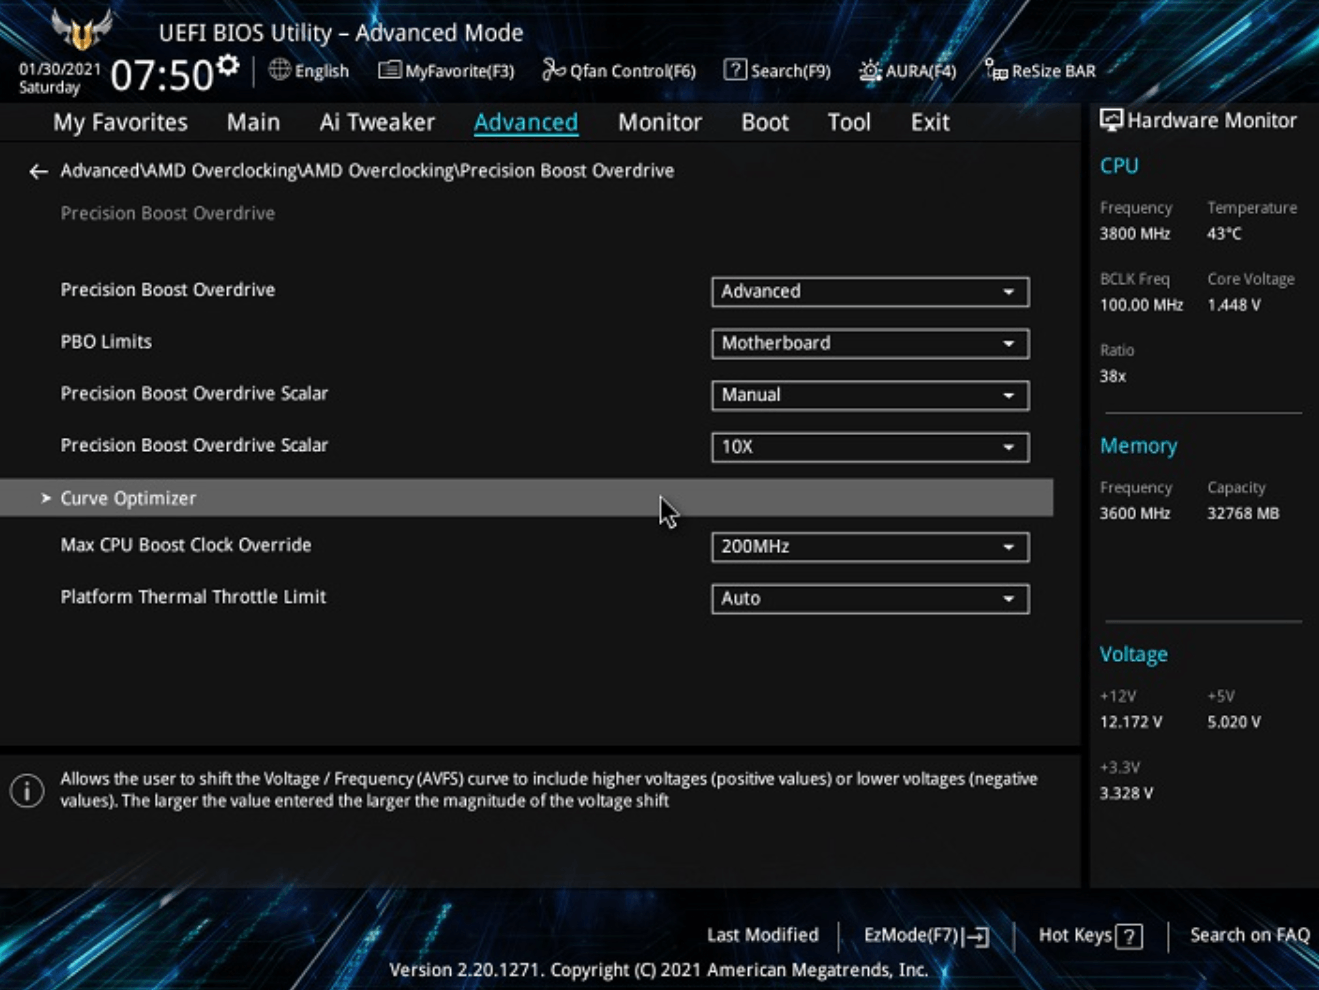Viewport: 1319px width, 990px height.
Task: Open Max CPU Boost Clock Override dropdown
Action: tap(870, 547)
